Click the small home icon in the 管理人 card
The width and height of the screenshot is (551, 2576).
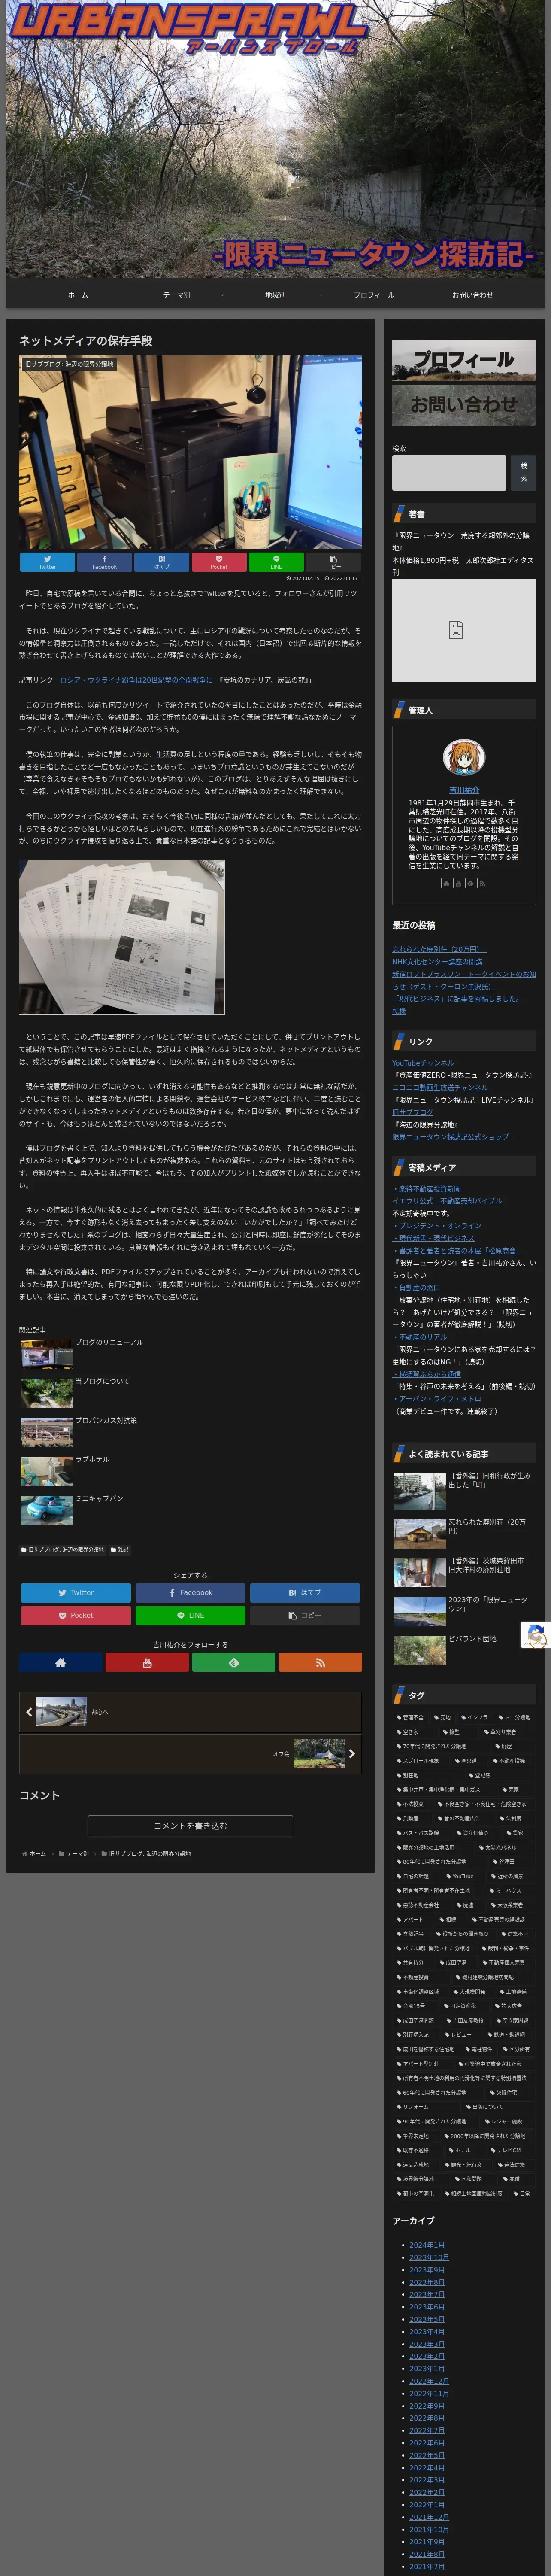[x=446, y=883]
